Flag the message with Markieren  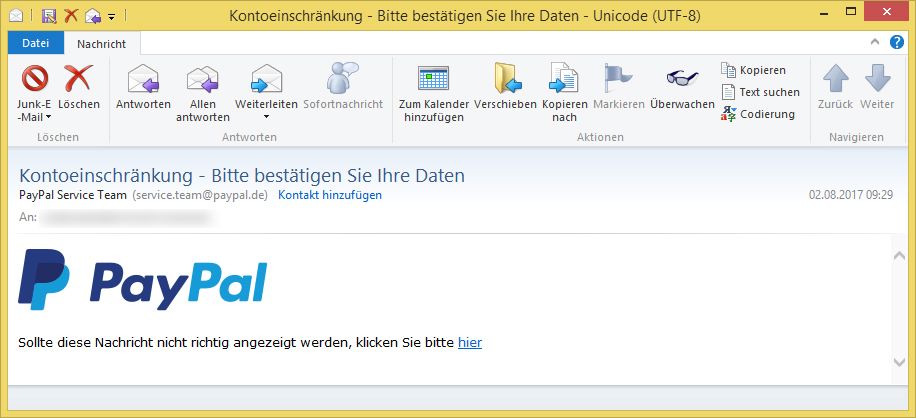coord(619,88)
